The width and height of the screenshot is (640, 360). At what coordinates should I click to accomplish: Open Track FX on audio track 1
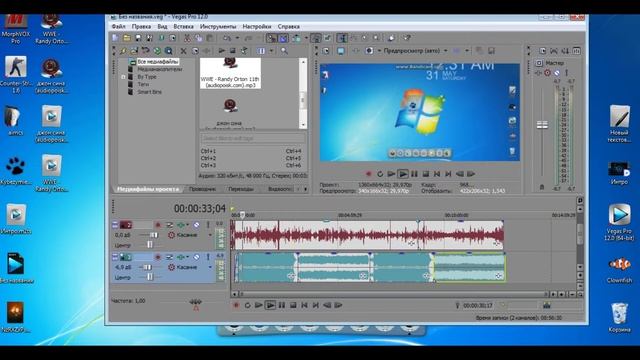(x=181, y=224)
